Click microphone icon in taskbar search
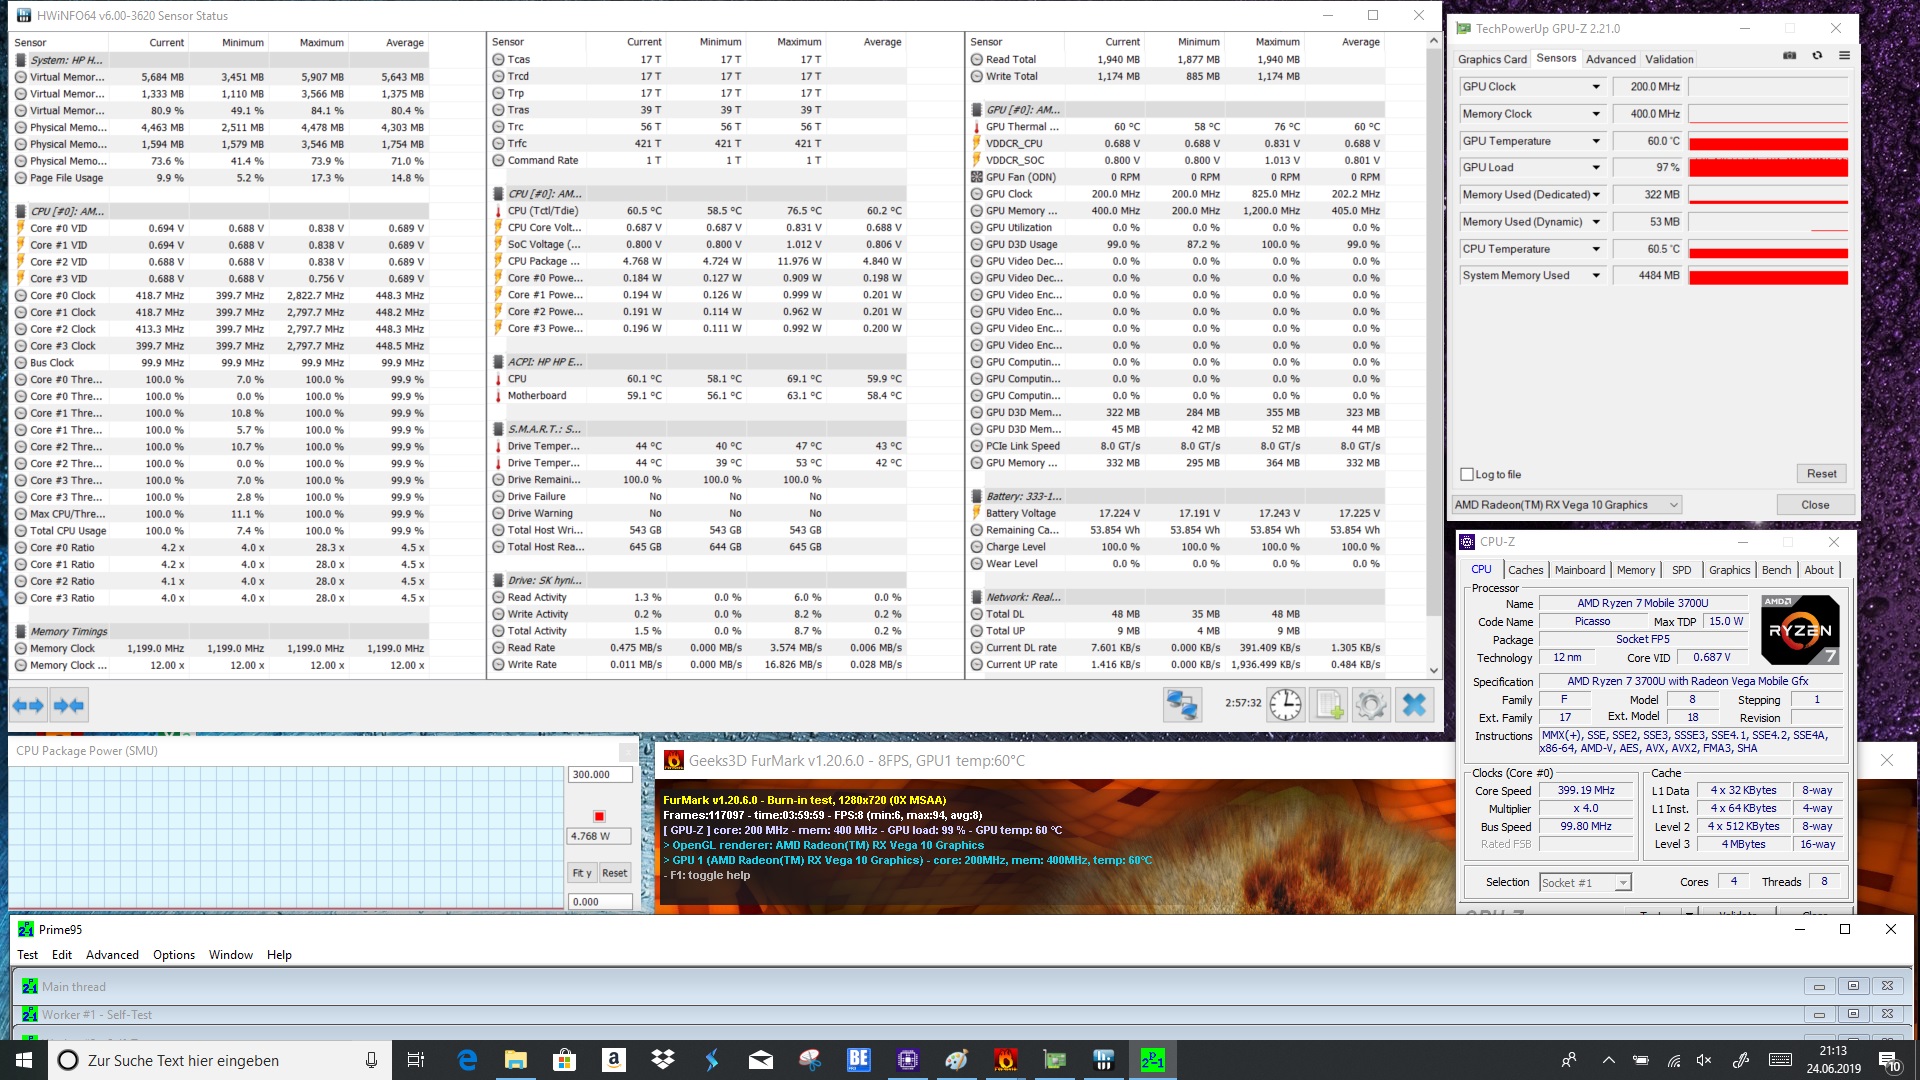The width and height of the screenshot is (1920, 1080). tap(371, 1060)
